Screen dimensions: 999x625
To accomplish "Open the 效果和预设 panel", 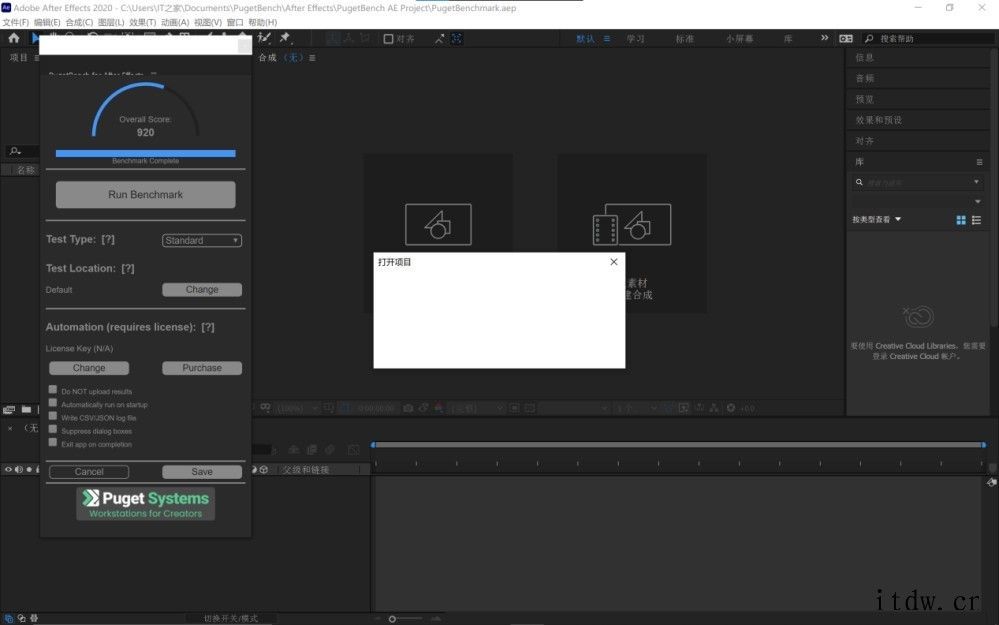I will pyautogui.click(x=879, y=120).
